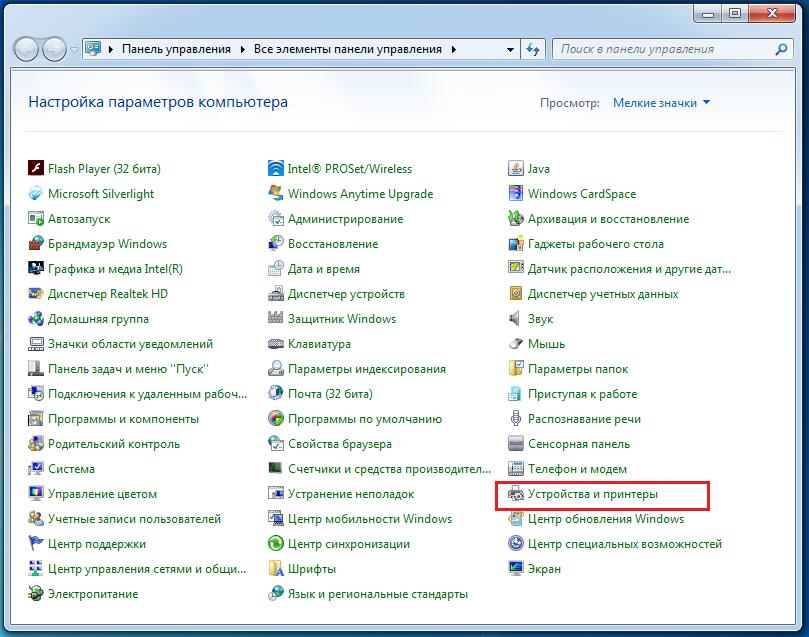The height and width of the screenshot is (637, 809).
Task: Open Flash Player icon
Action: coord(36,169)
